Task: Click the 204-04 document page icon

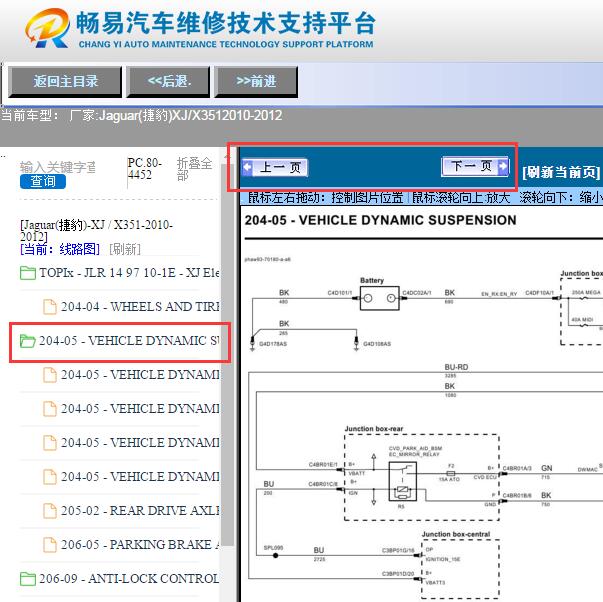Action: coord(50,307)
